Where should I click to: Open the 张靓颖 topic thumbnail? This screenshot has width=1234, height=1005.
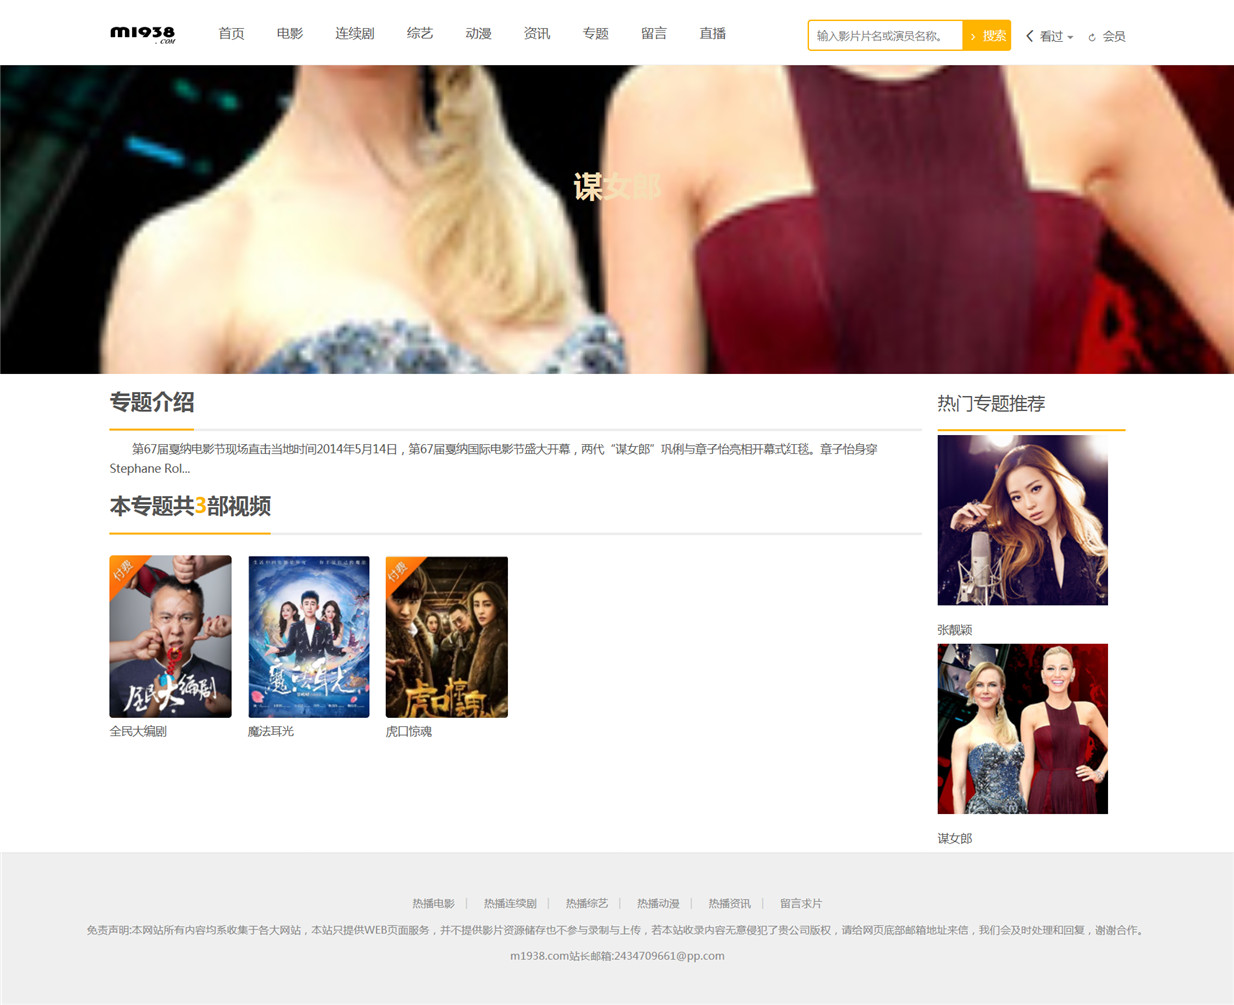tap(1022, 520)
